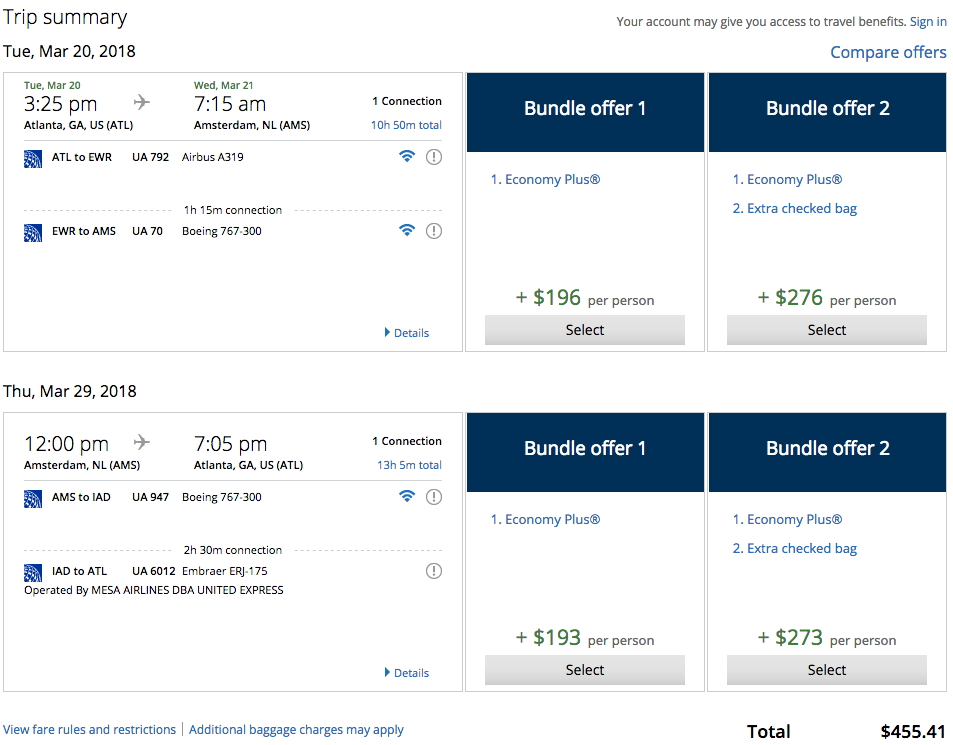Screen dimensions: 953x745
Task: Click the 1h 15m connection text
Action: (233, 210)
